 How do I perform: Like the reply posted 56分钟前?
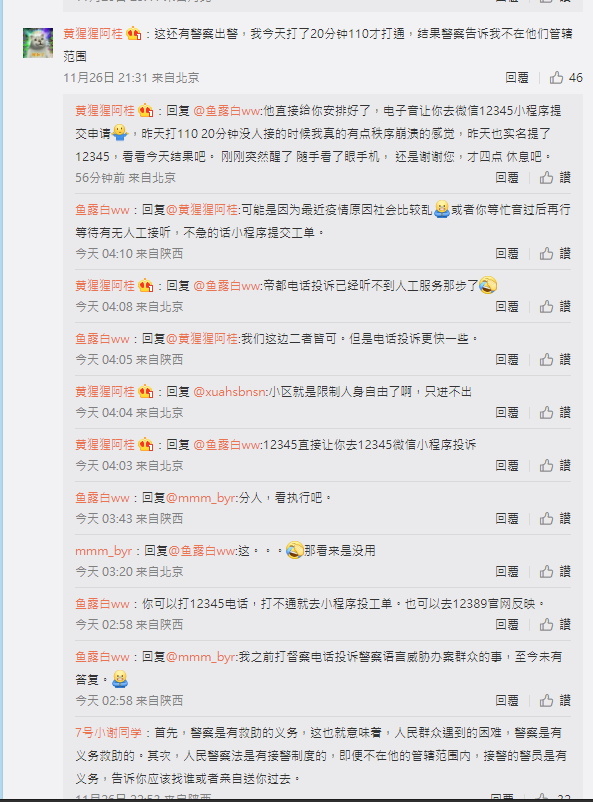pyautogui.click(x=555, y=177)
